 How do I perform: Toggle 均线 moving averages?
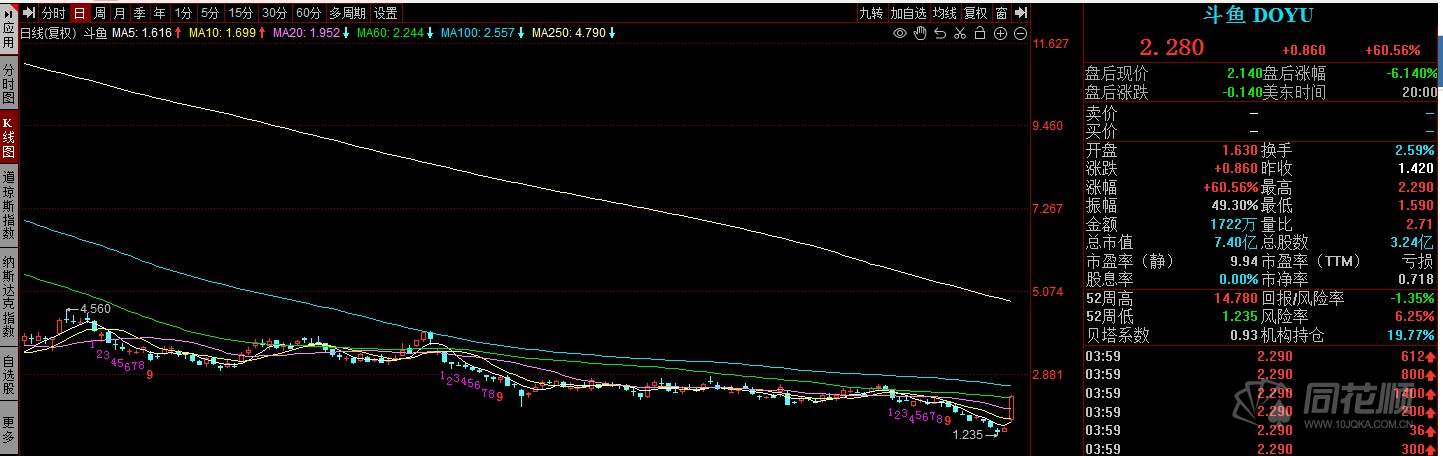(x=945, y=13)
